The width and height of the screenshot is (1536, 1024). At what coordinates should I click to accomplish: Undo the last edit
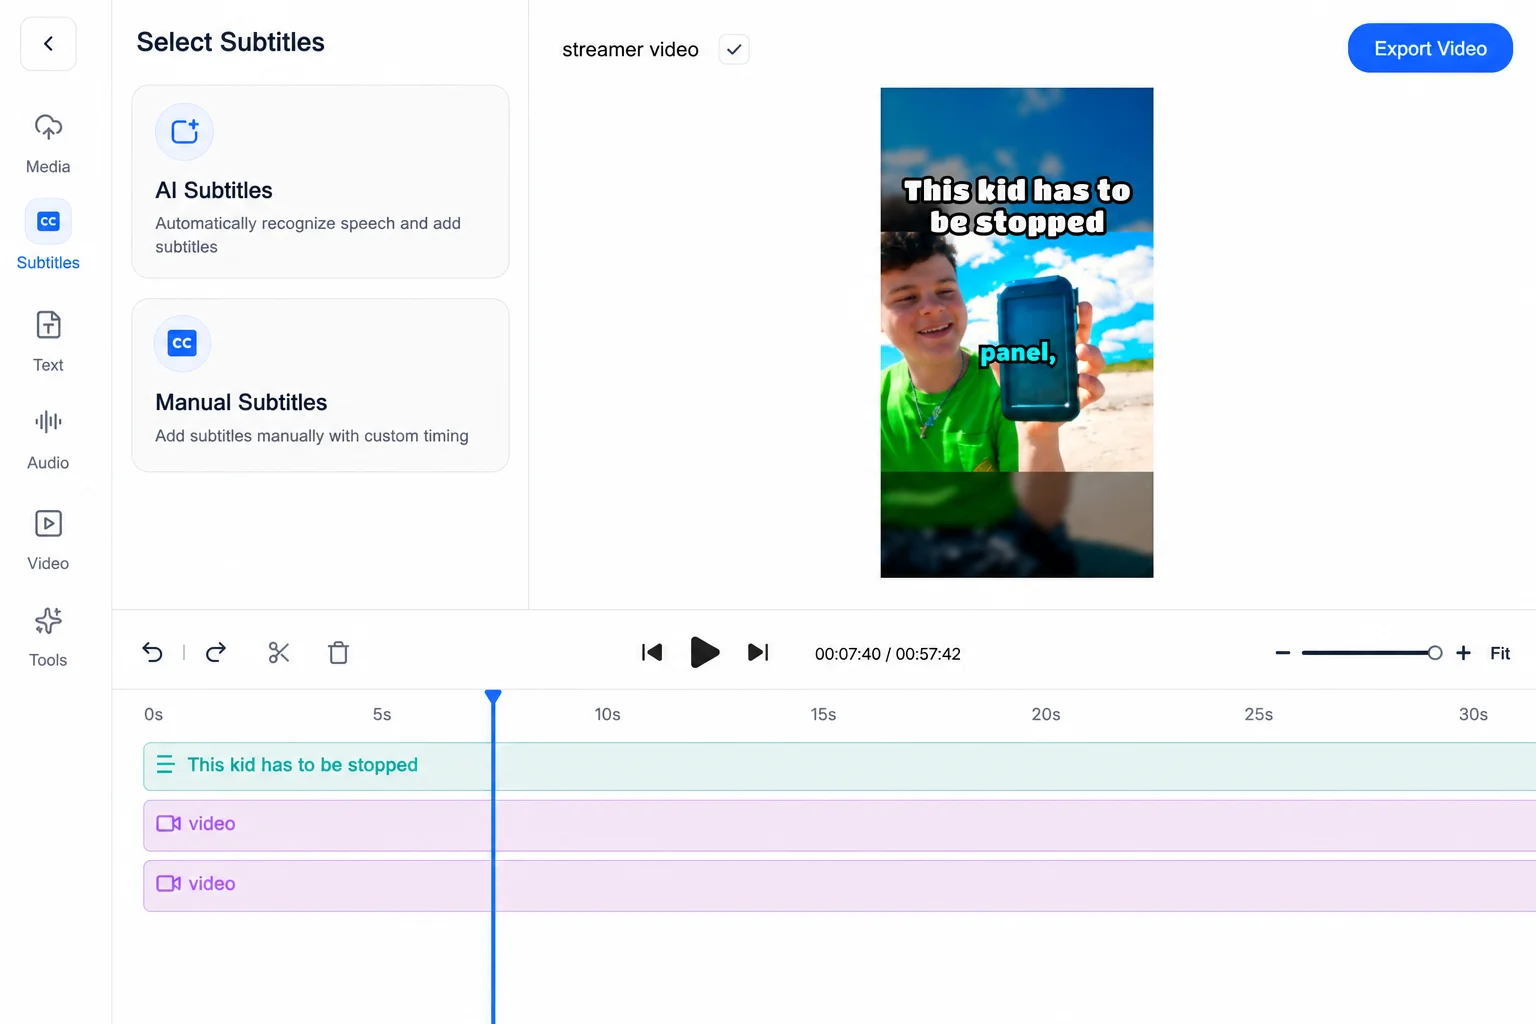[153, 653]
